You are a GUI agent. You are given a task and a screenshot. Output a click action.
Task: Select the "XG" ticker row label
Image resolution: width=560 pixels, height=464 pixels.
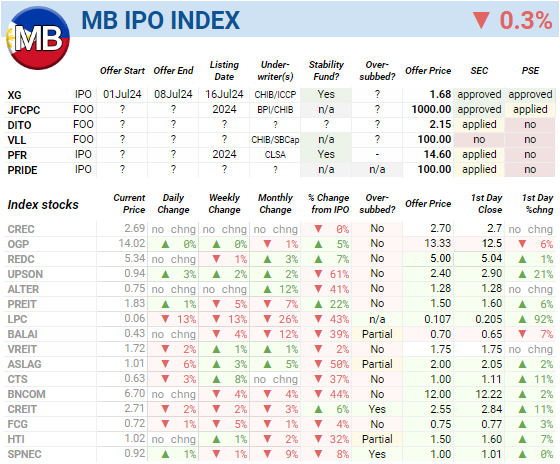point(14,95)
